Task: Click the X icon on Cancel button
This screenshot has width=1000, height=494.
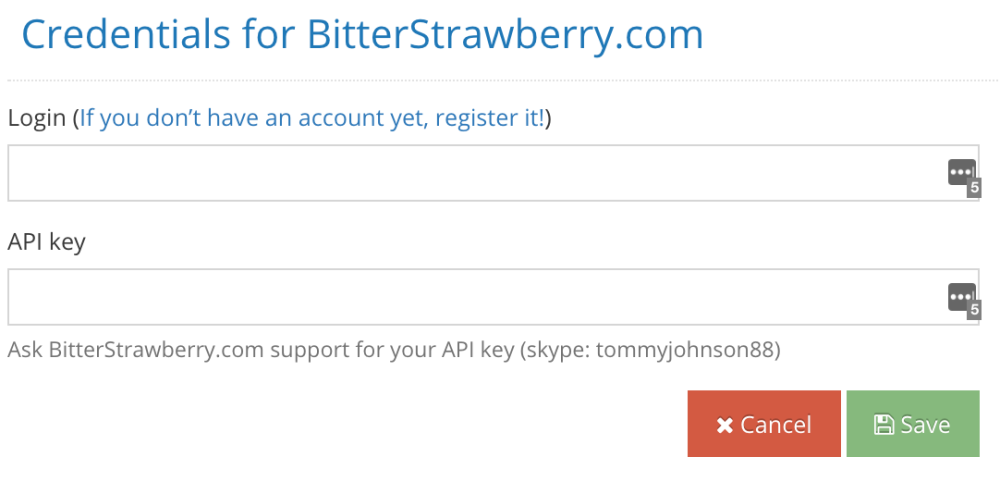Action: click(x=724, y=425)
